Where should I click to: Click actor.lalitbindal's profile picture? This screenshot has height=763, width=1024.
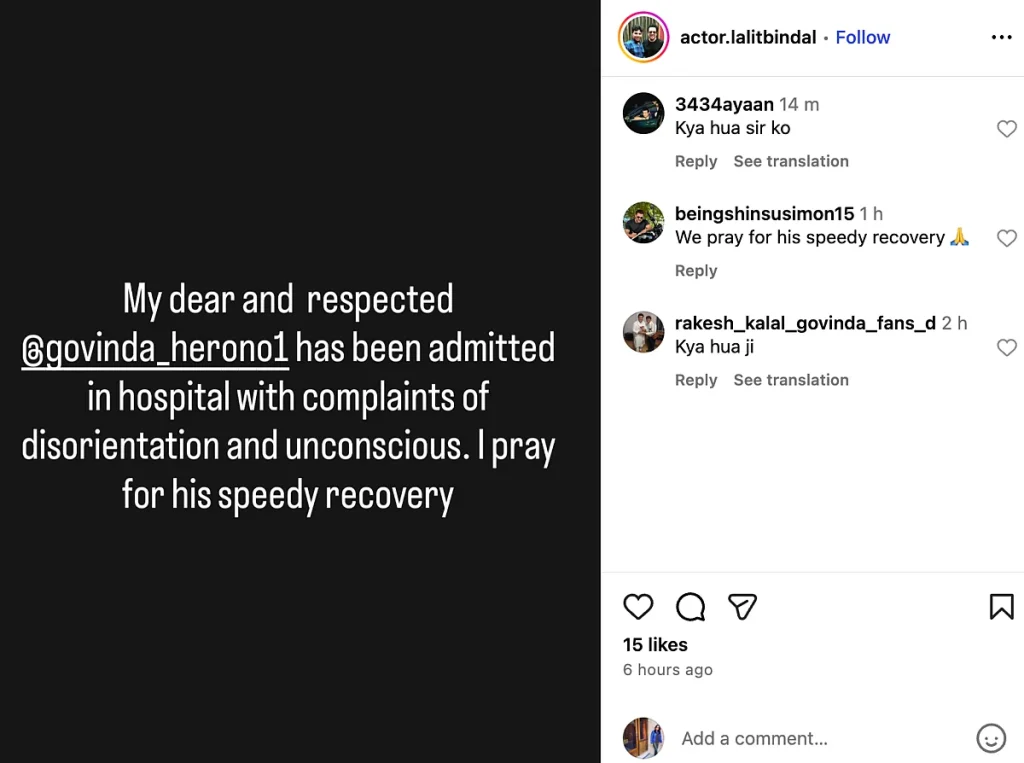tap(643, 38)
